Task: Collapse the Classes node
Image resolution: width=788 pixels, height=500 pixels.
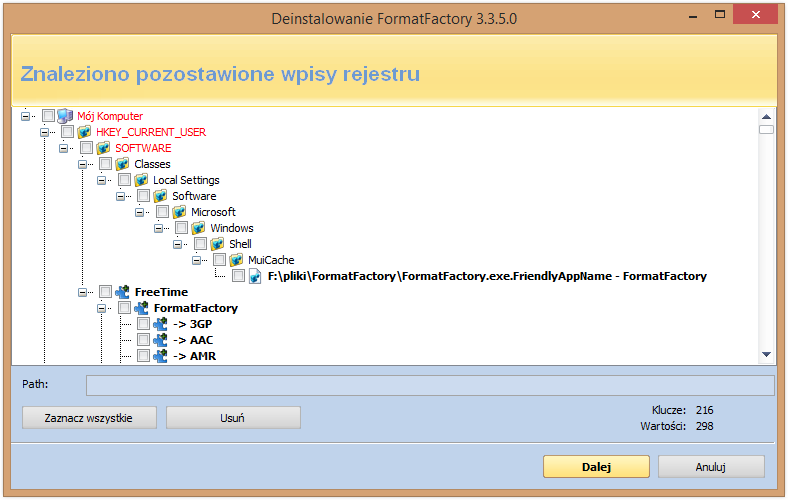Action: (83, 164)
